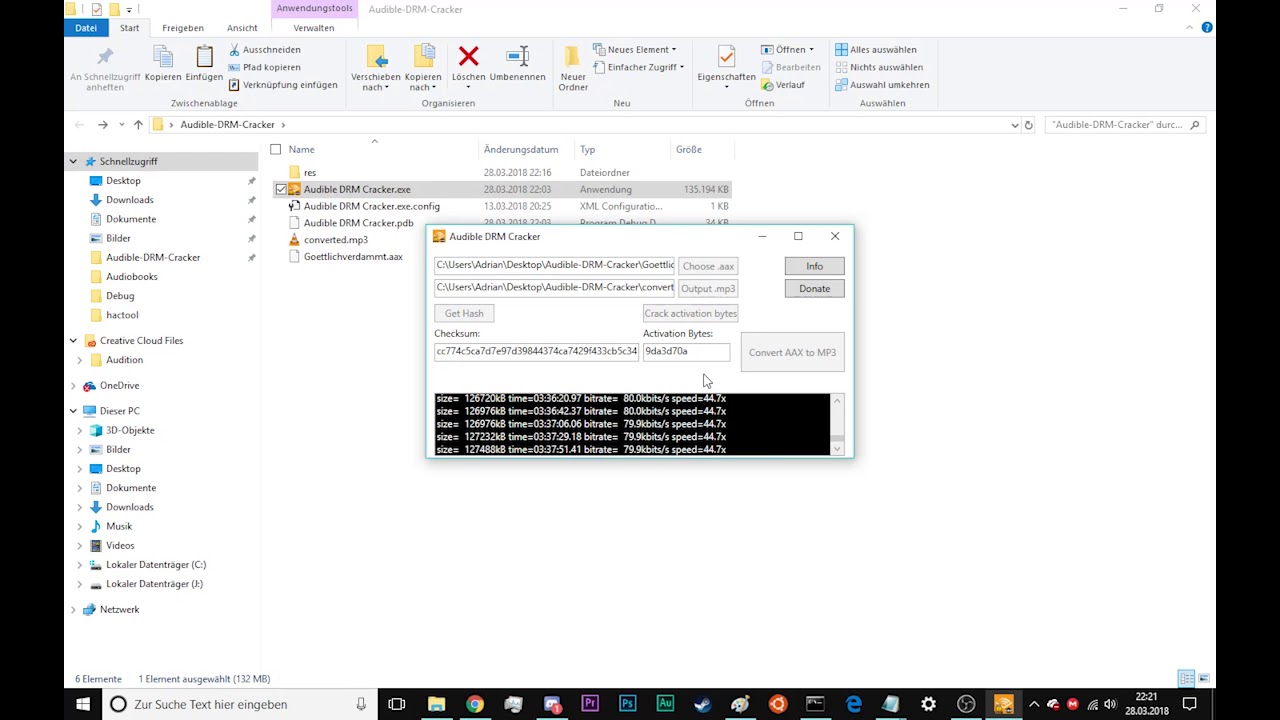Navigate up one folder level arrow
Image resolution: width=1280 pixels, height=720 pixels.
138,125
